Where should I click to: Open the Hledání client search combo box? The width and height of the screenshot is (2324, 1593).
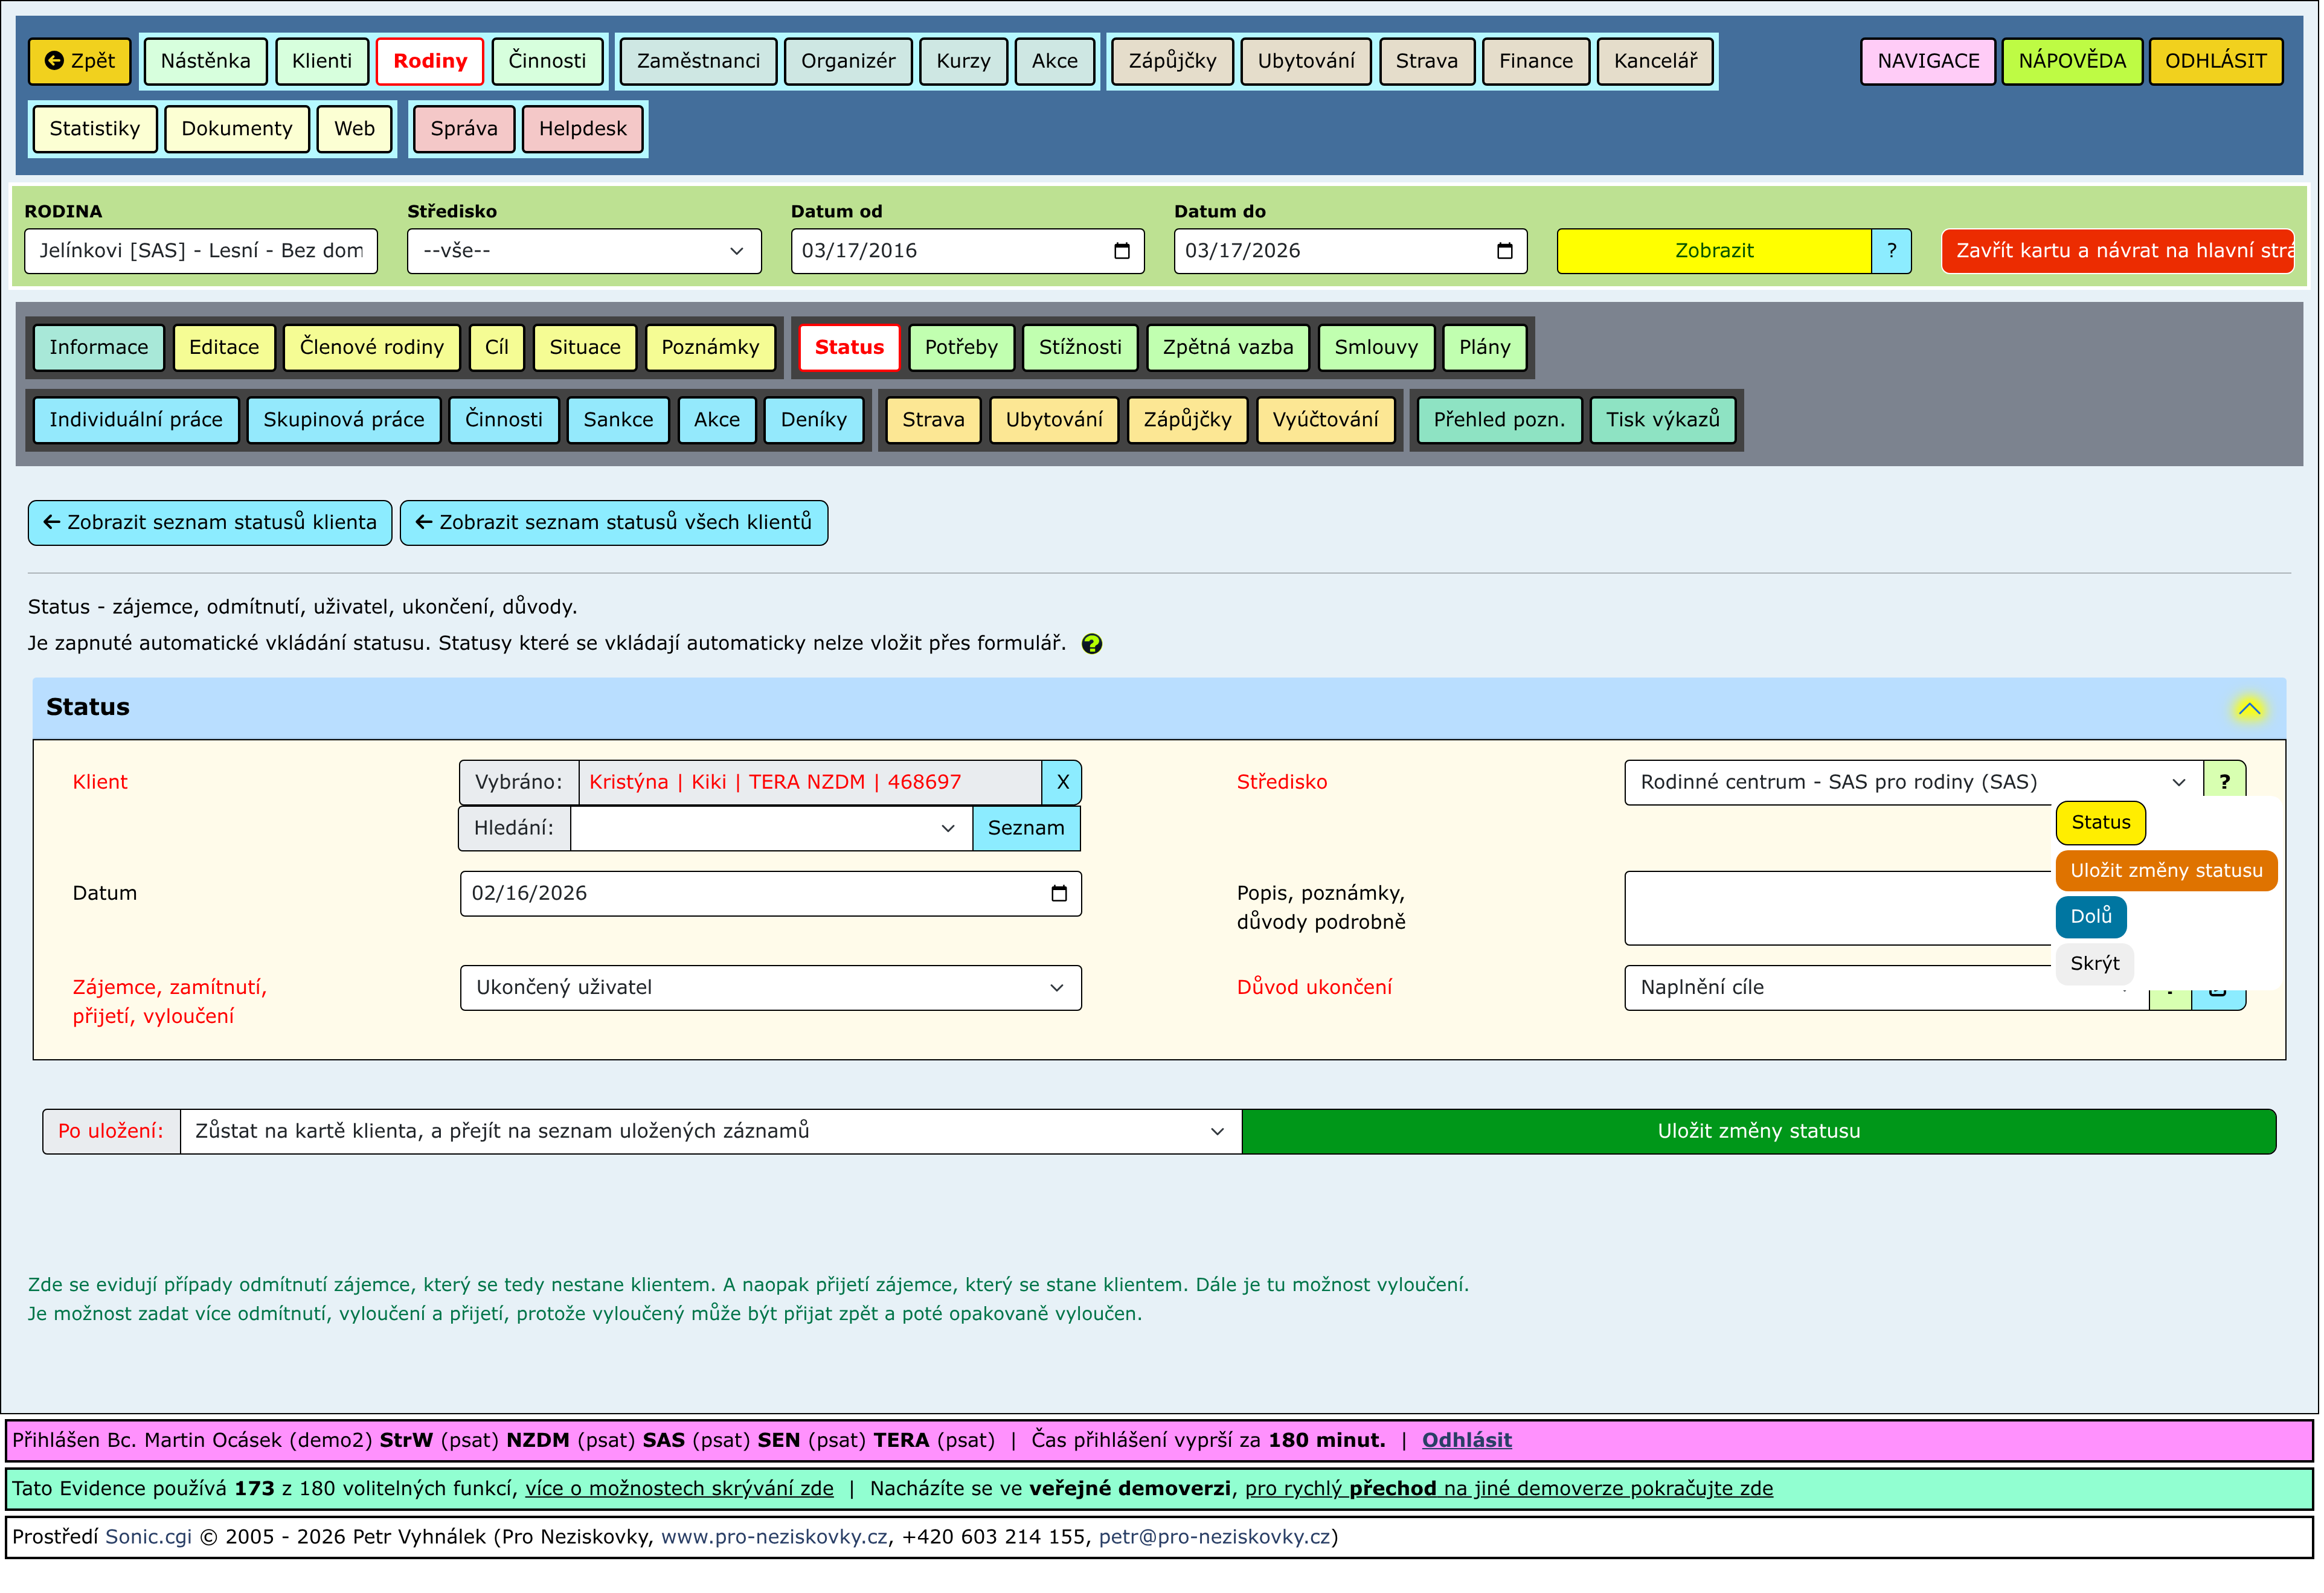[770, 828]
